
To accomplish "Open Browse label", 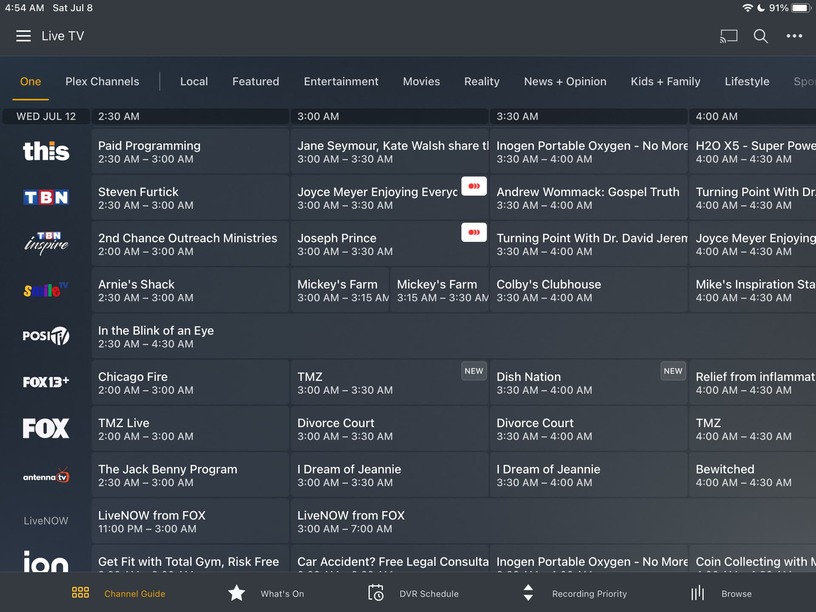I will point(736,594).
